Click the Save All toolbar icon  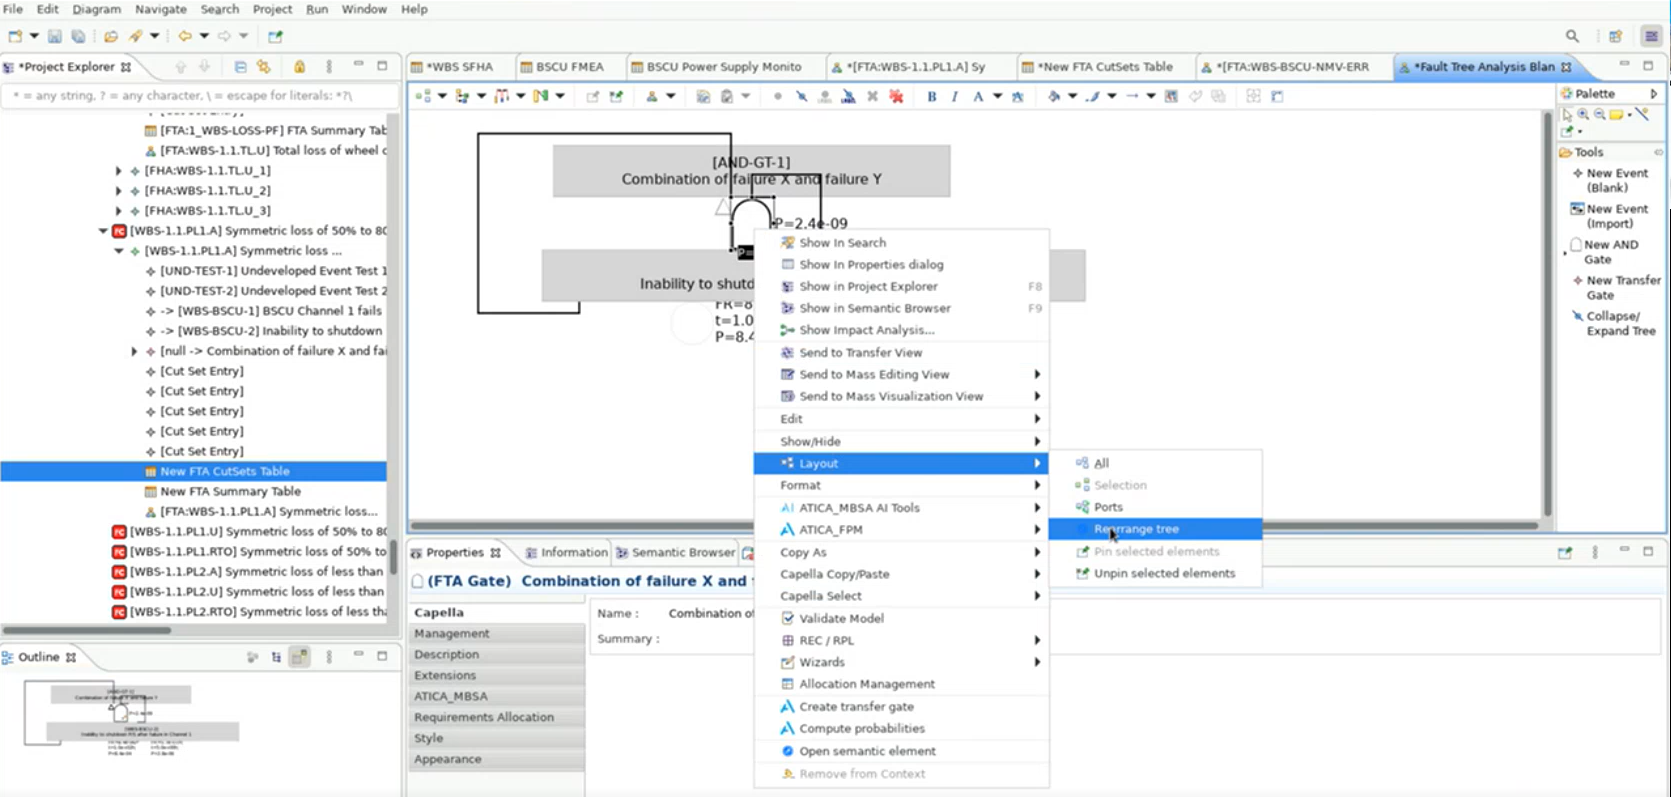[x=78, y=36]
